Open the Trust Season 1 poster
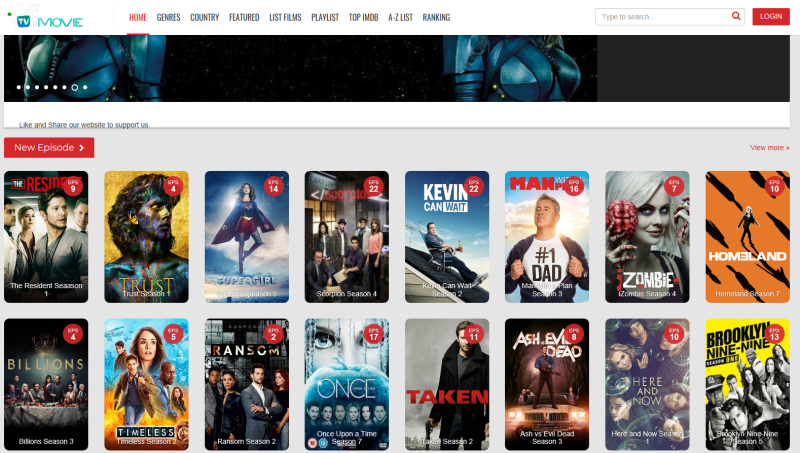Screen dimensions: 800x453 146,237
